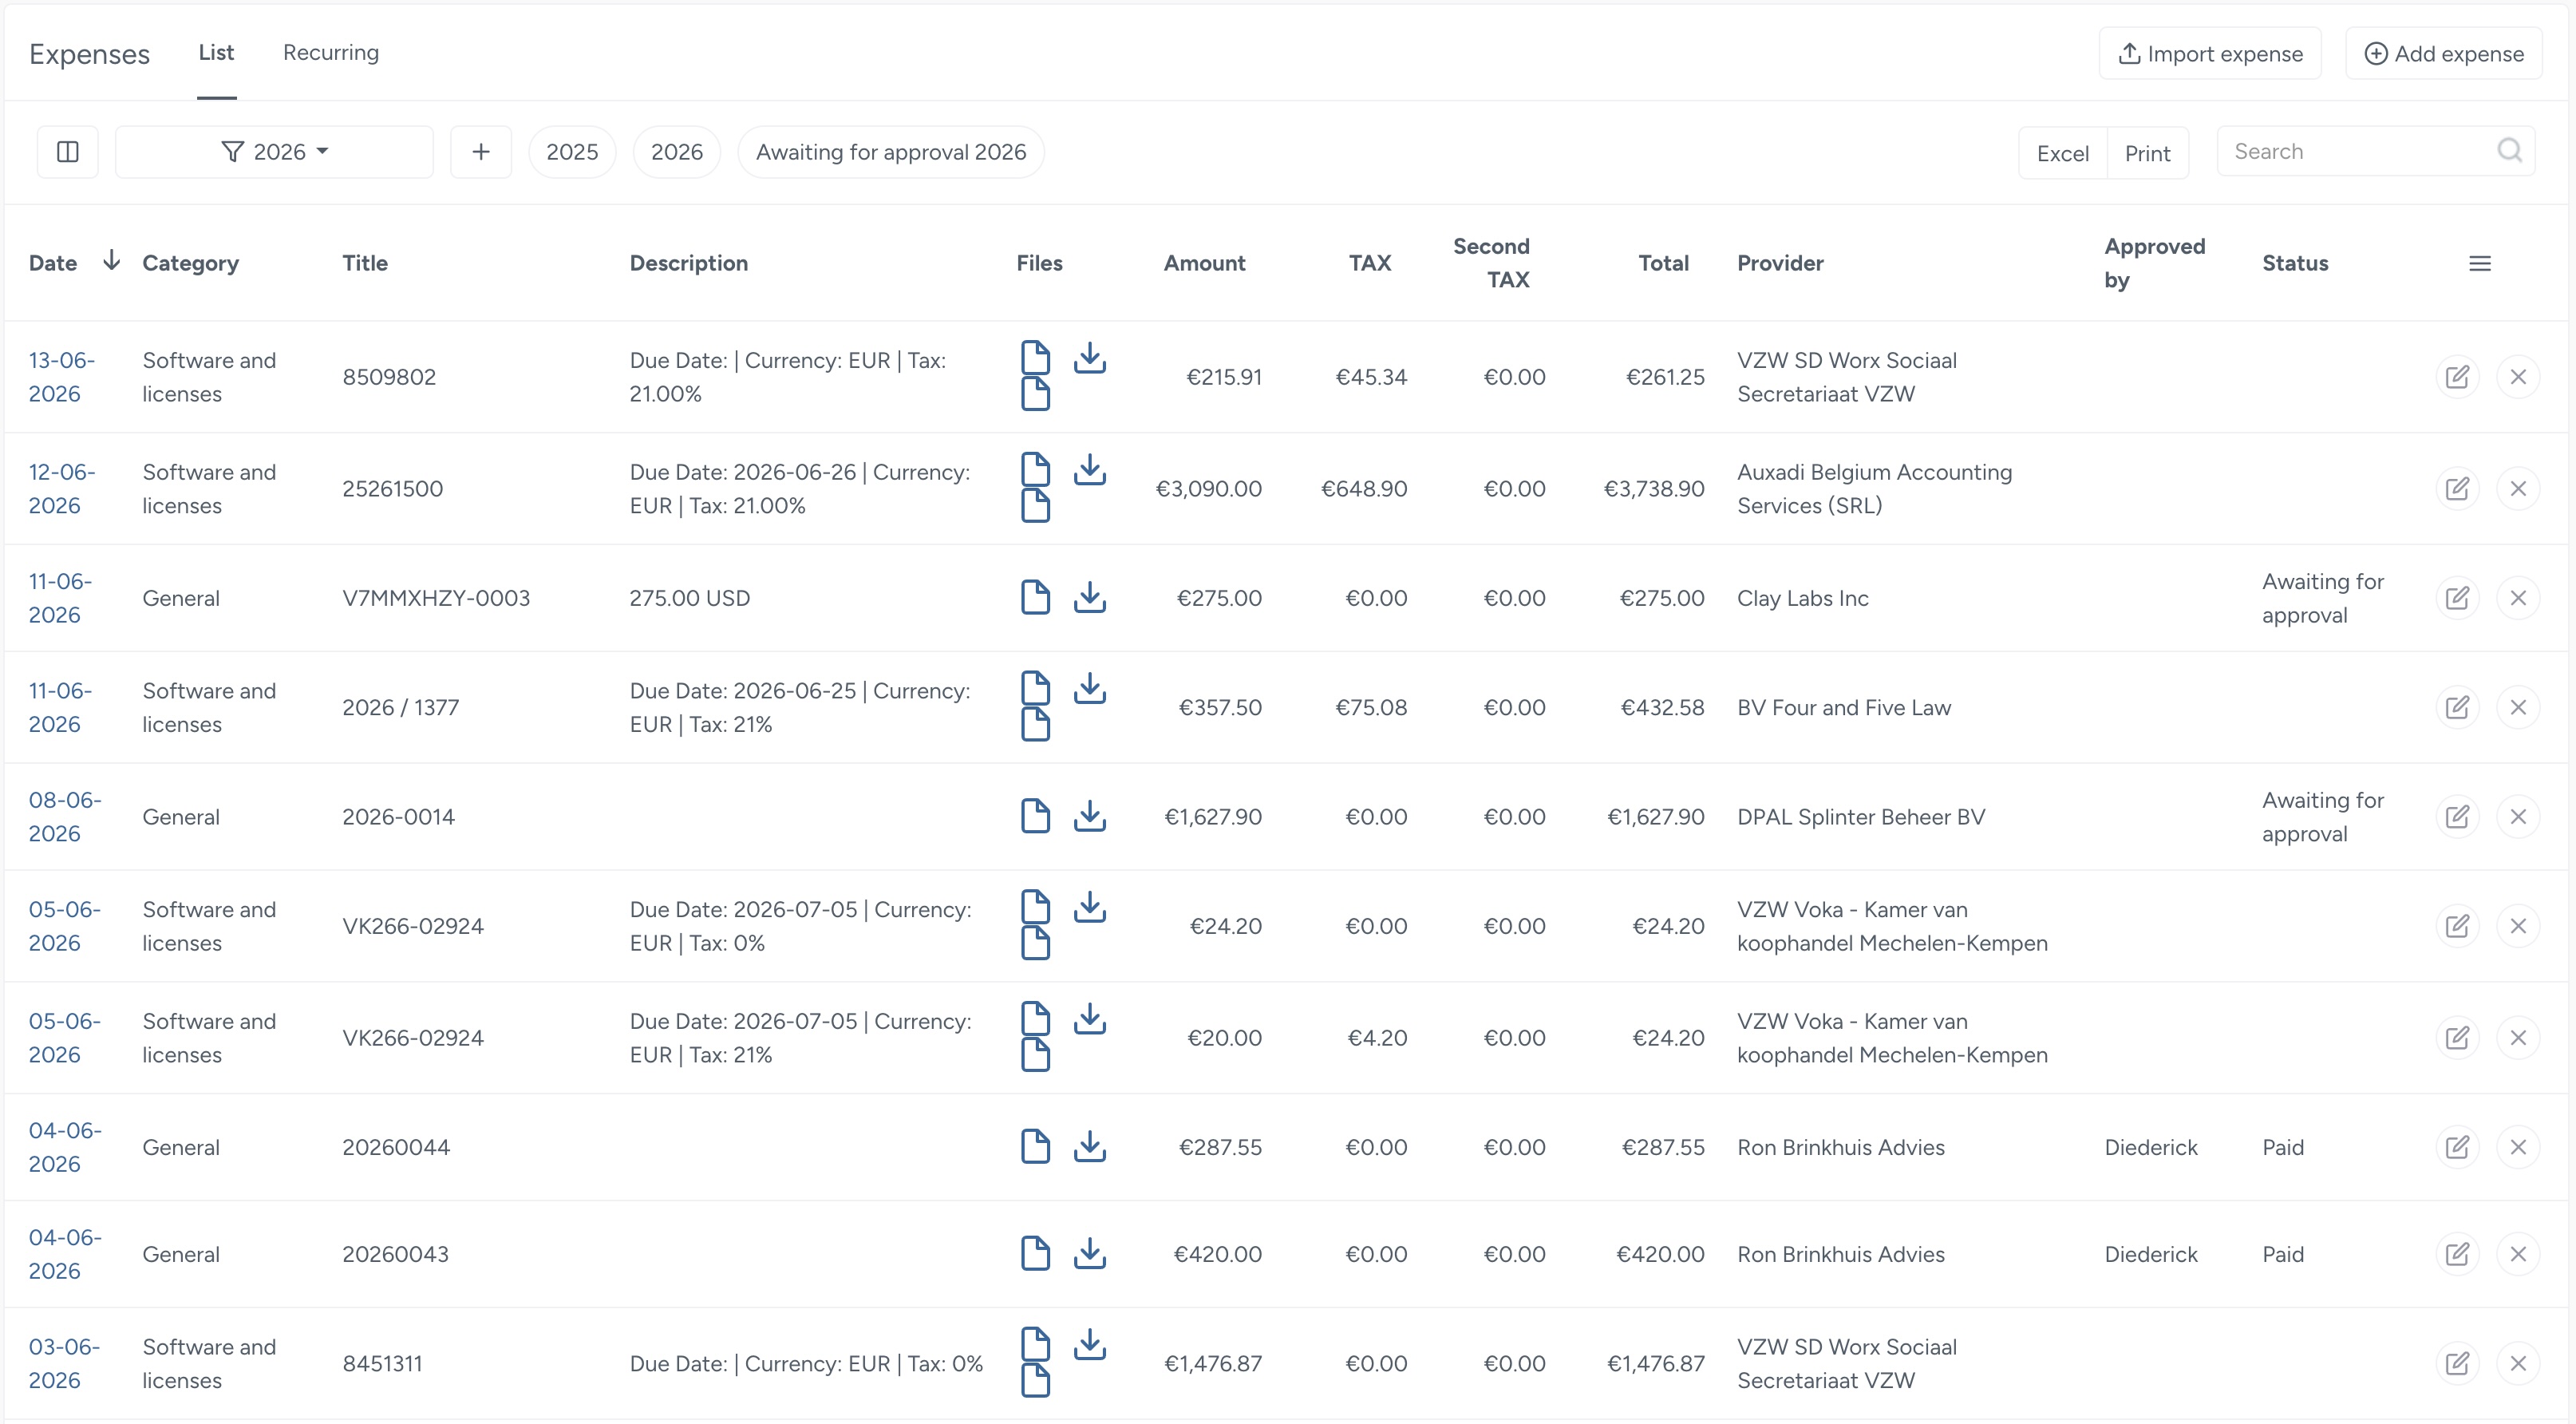Click the search magnifier icon
This screenshot has width=2576, height=1424.
2509,151
